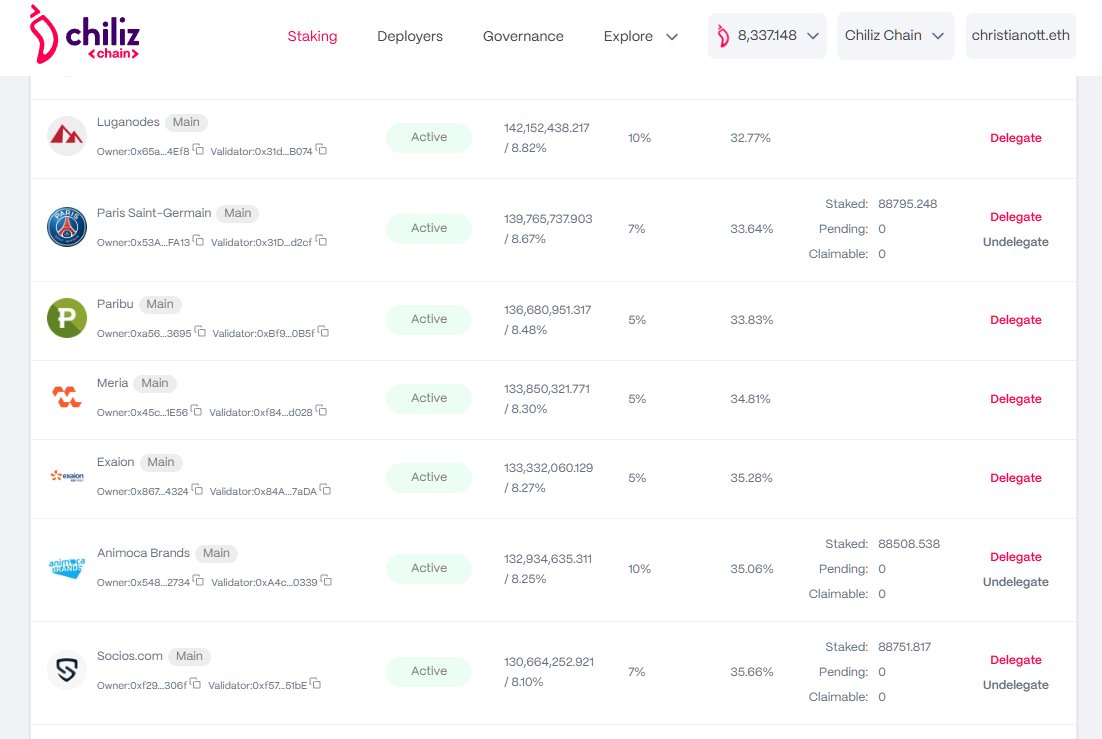Click the Paris Saint-Germain validator name

click(x=154, y=212)
